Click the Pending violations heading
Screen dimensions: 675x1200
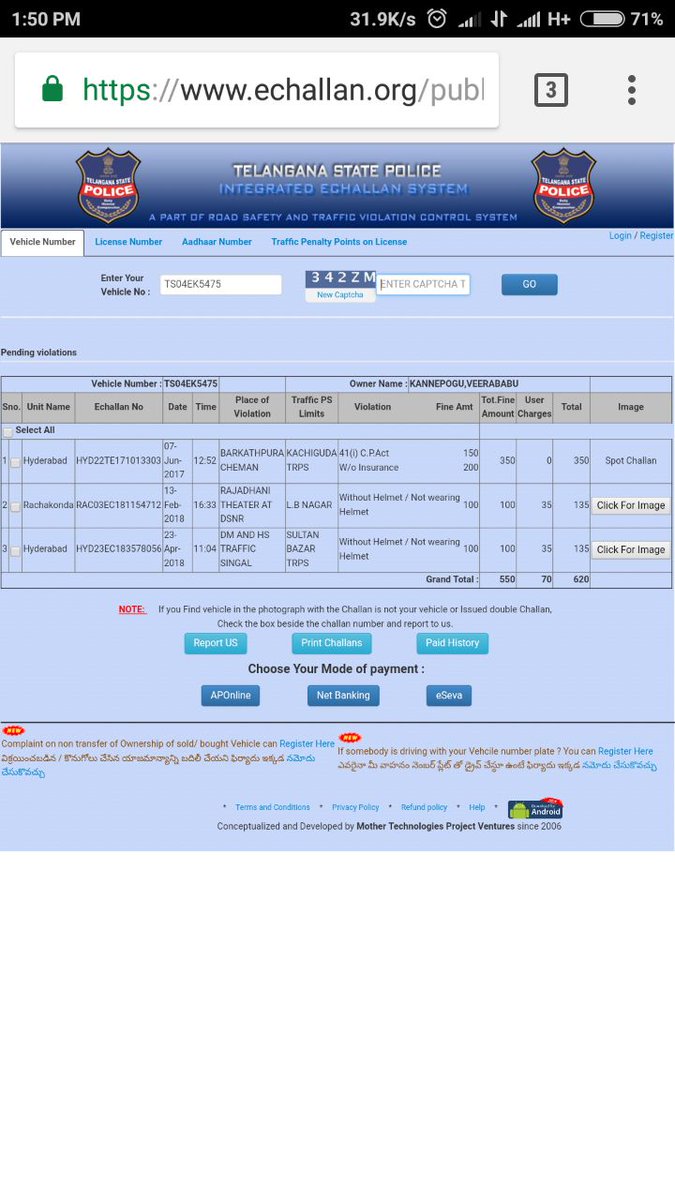point(38,352)
